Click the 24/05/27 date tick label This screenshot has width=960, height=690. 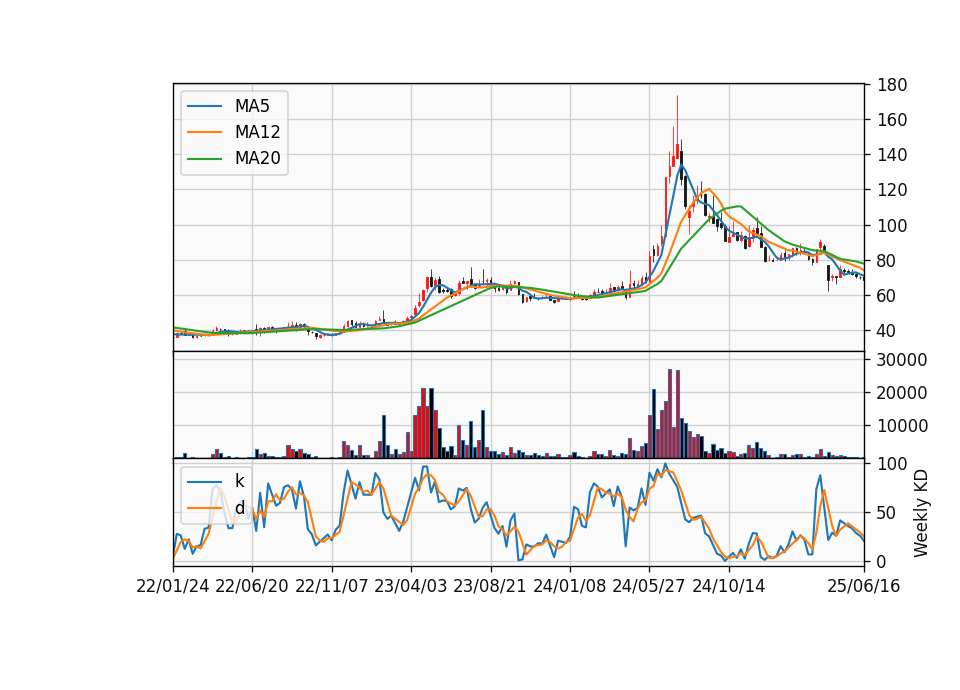coord(649,586)
